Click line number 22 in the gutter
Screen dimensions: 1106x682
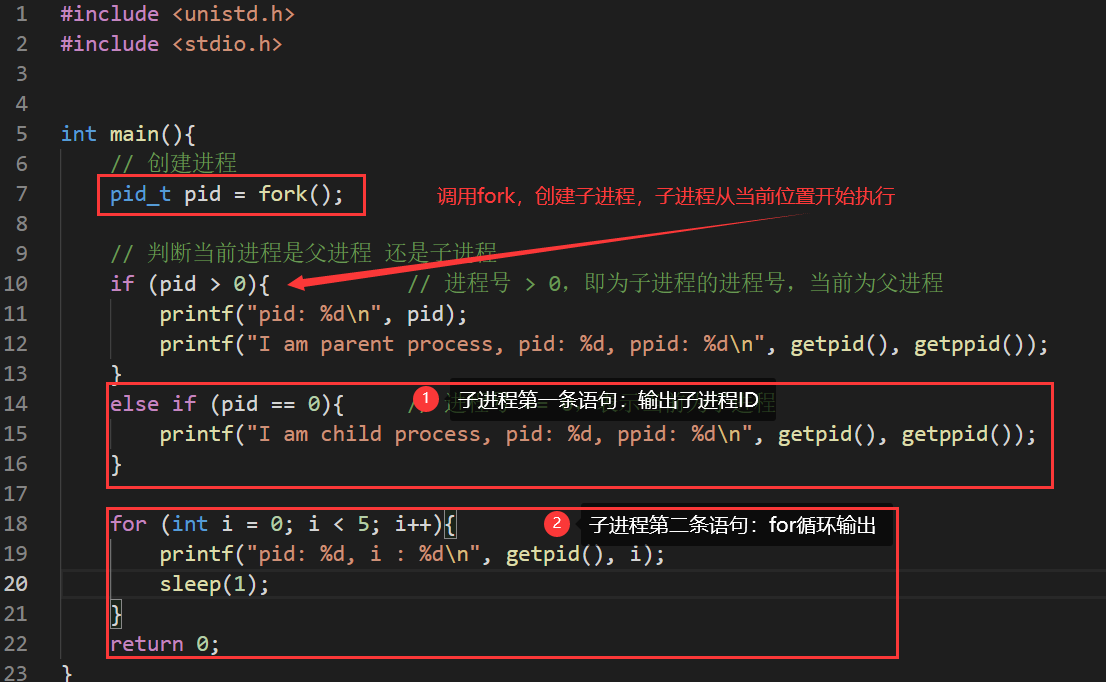(16, 644)
